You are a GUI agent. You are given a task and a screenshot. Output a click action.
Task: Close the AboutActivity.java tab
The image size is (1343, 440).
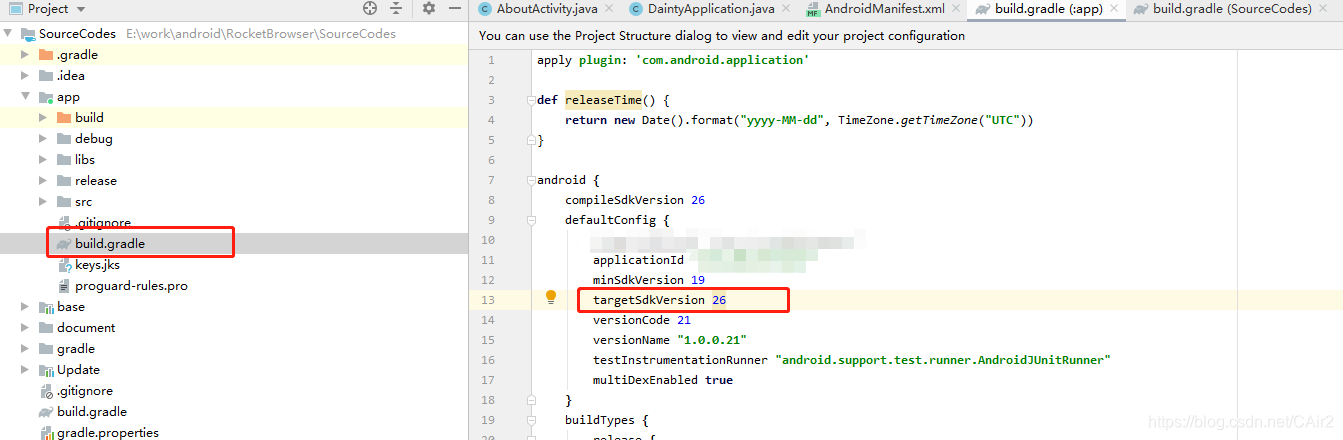(611, 9)
